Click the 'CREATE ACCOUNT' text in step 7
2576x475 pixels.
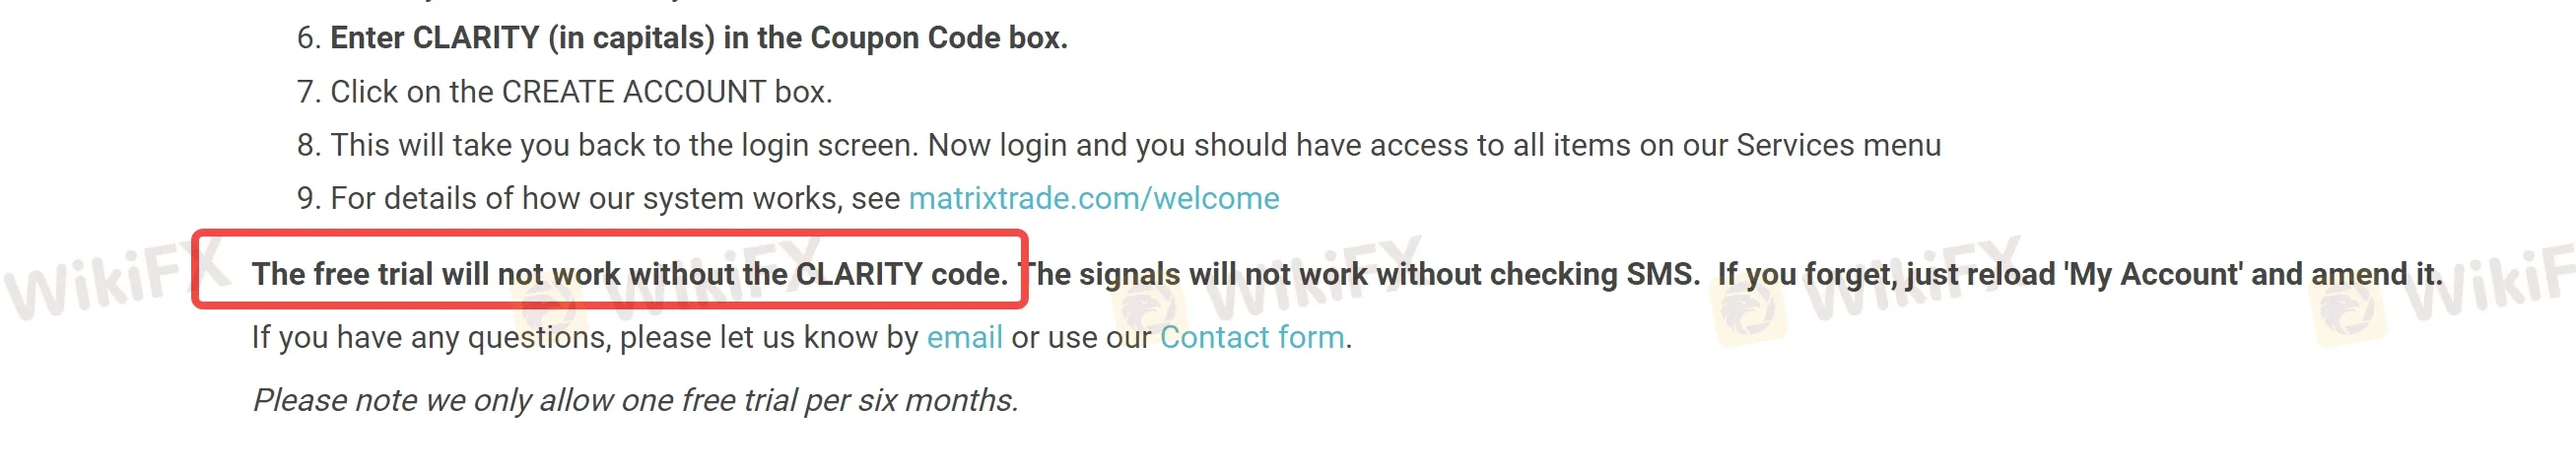(x=633, y=92)
